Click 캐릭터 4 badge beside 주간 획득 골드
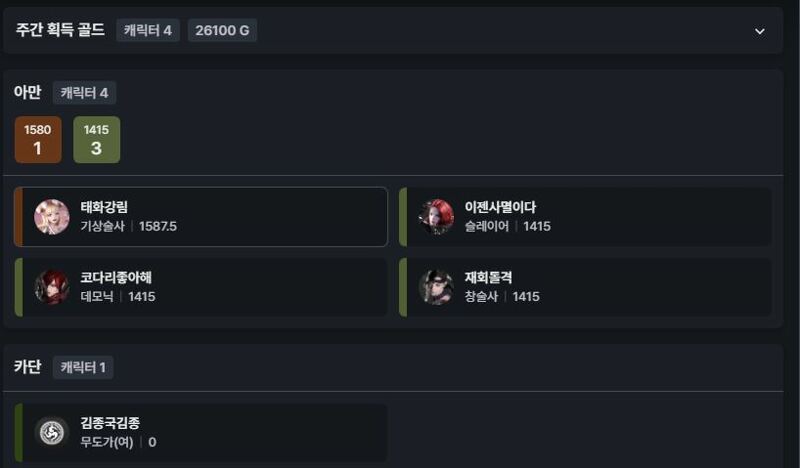The image size is (800, 468). point(147,31)
